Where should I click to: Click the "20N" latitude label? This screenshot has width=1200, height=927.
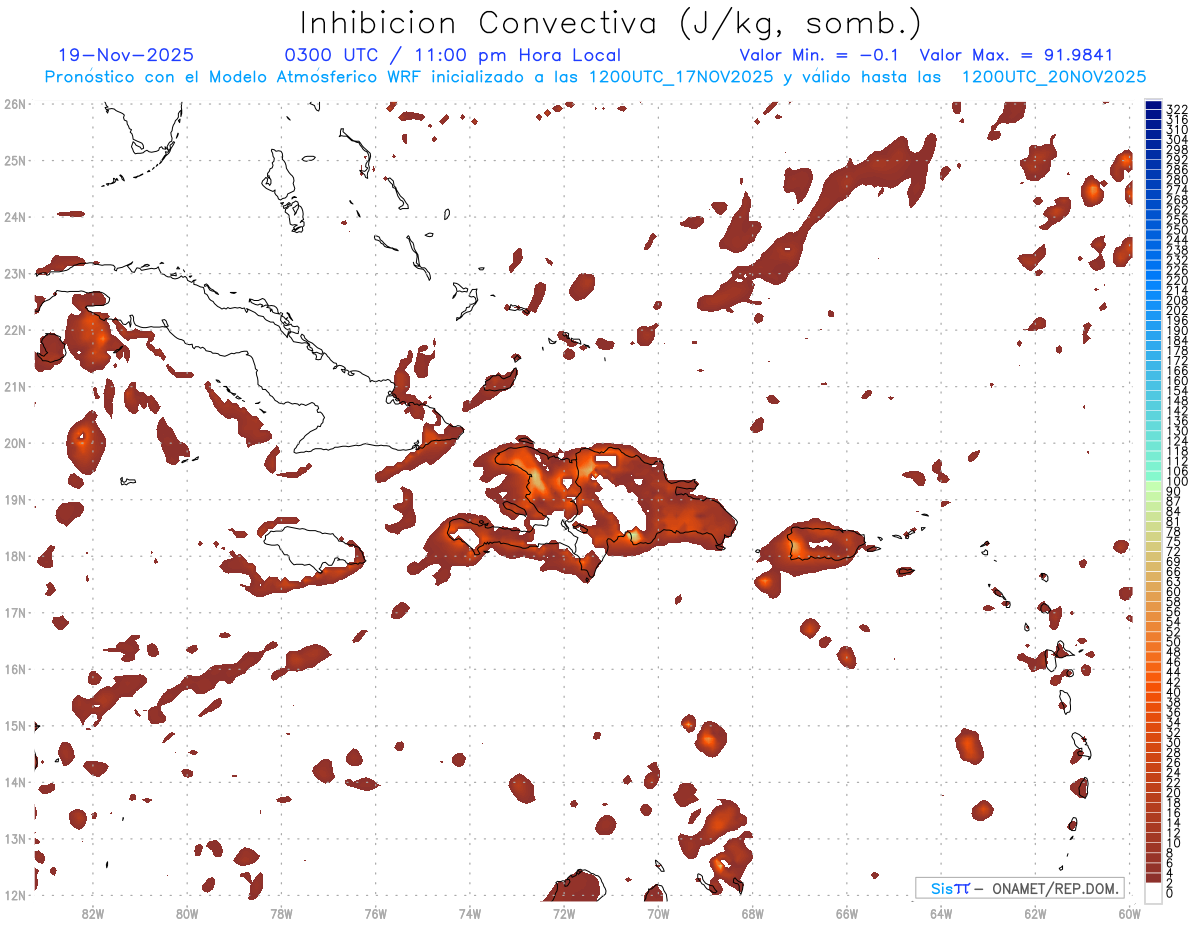(15, 443)
